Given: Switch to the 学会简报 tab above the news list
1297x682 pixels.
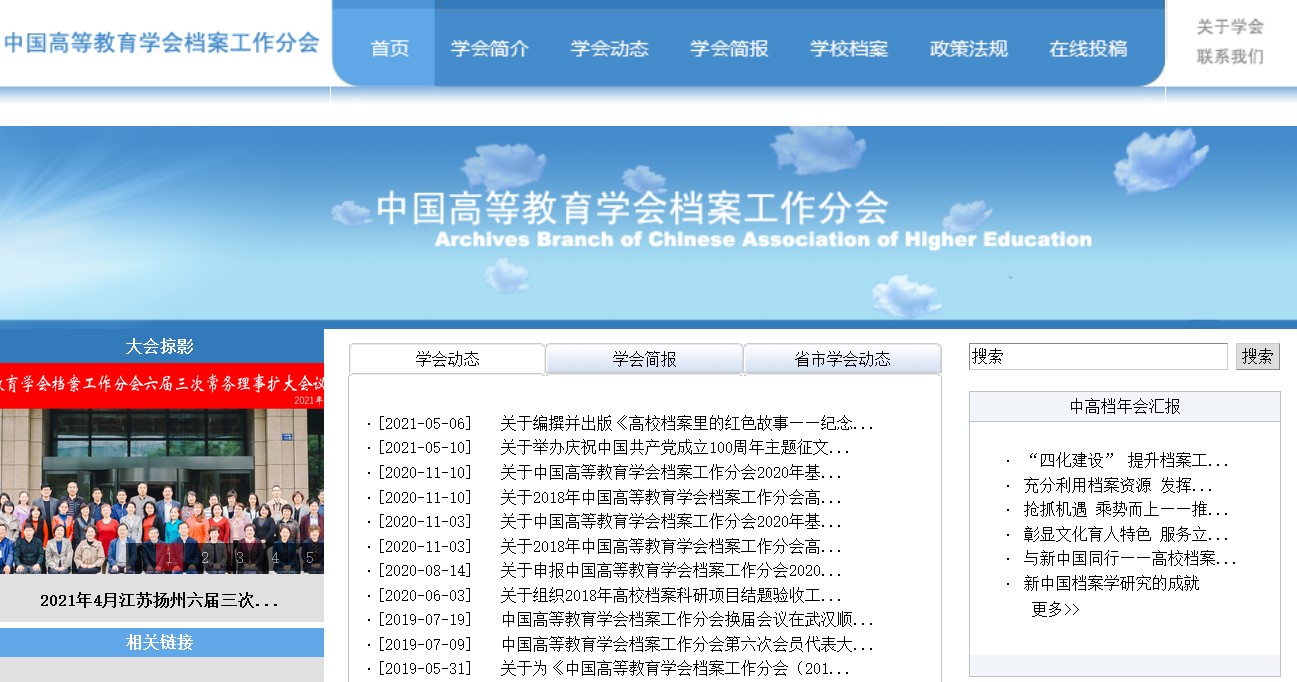Looking at the screenshot, I should pyautogui.click(x=644, y=359).
